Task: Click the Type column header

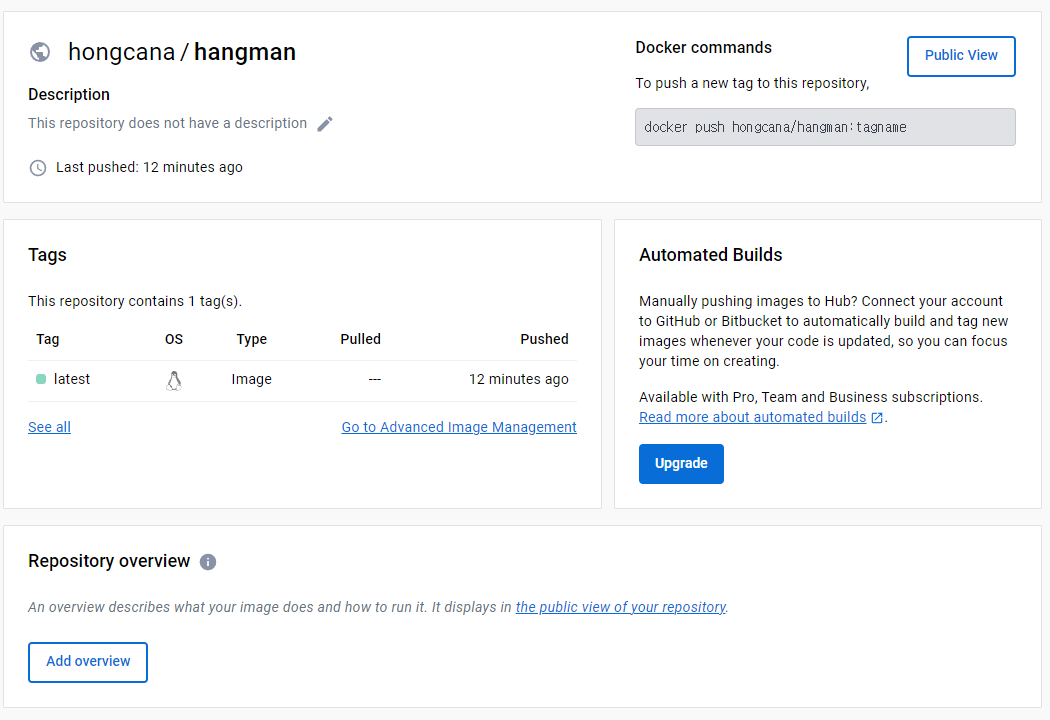Action: click(252, 339)
